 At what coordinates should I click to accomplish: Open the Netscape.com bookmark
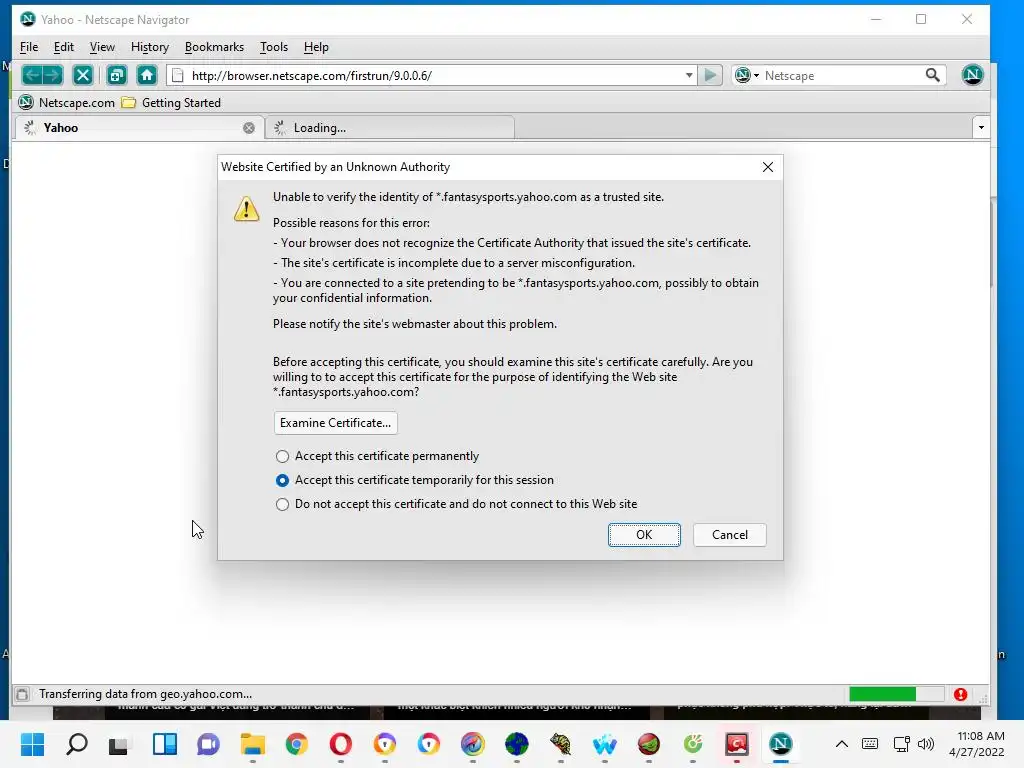[67, 103]
